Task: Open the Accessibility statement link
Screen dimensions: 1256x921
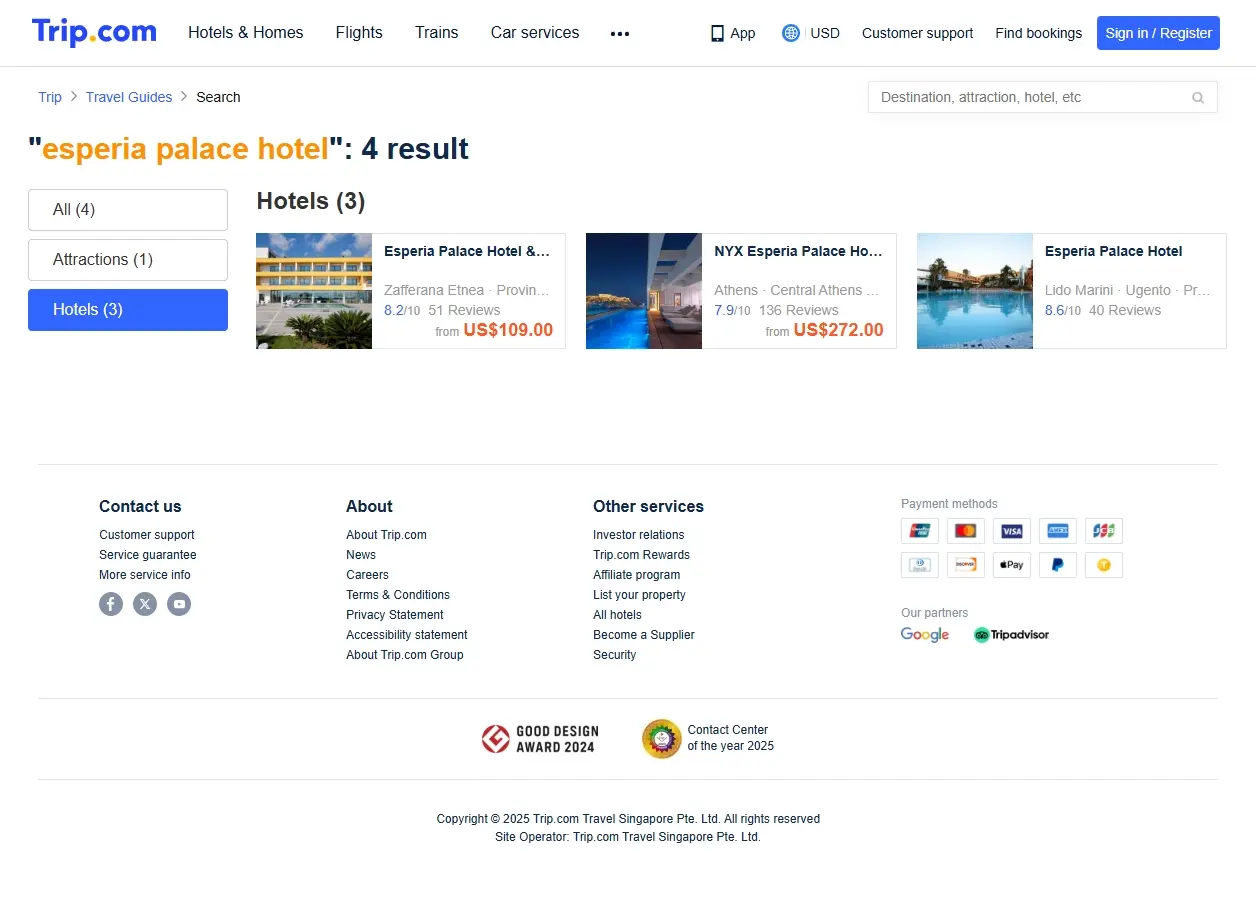Action: point(407,635)
